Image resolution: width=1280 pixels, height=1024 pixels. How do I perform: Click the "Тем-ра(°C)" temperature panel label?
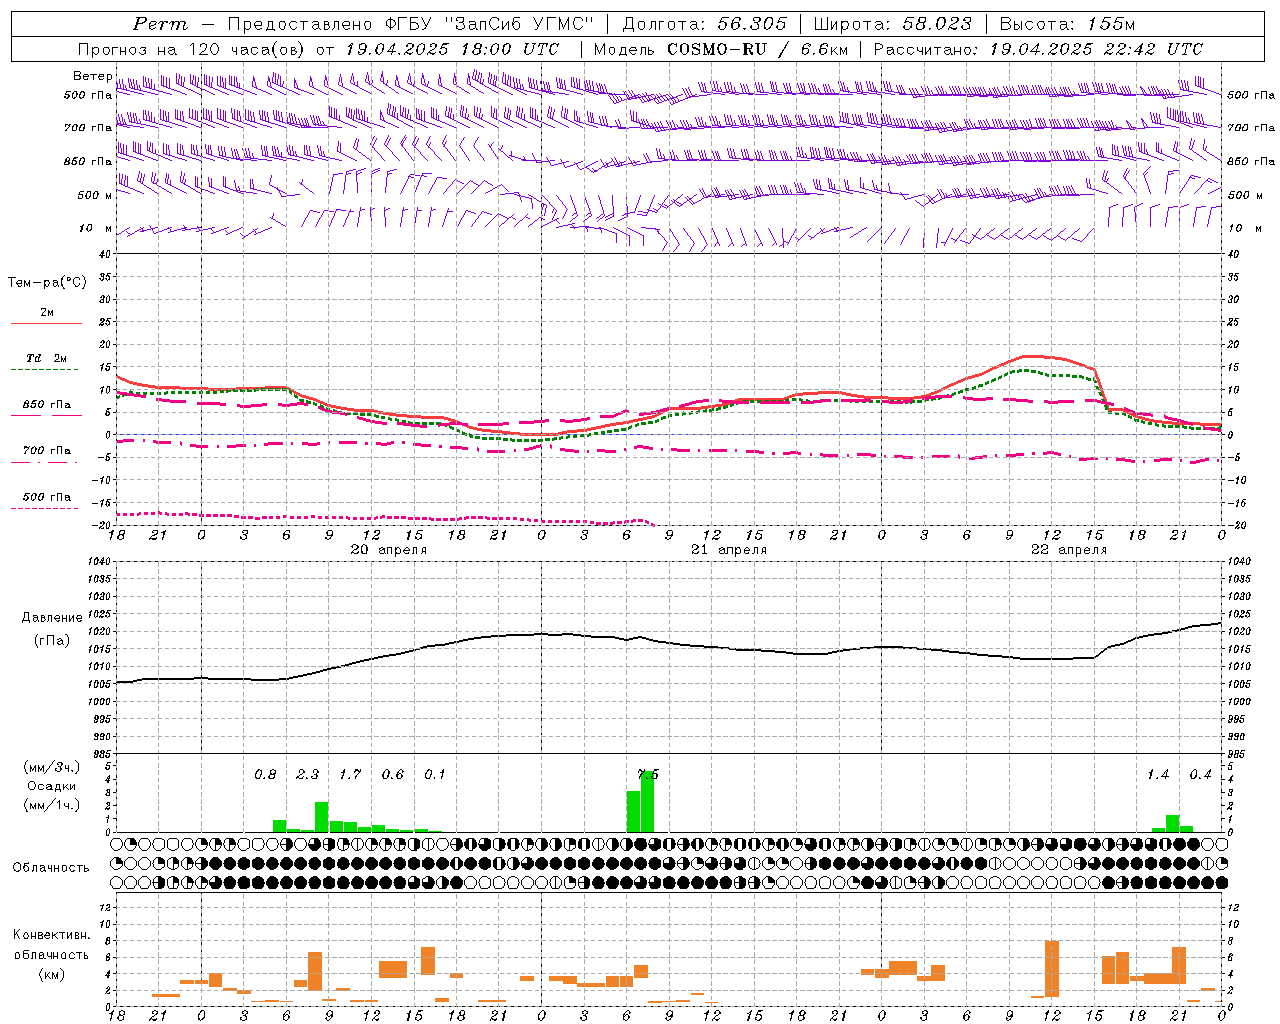[47, 283]
